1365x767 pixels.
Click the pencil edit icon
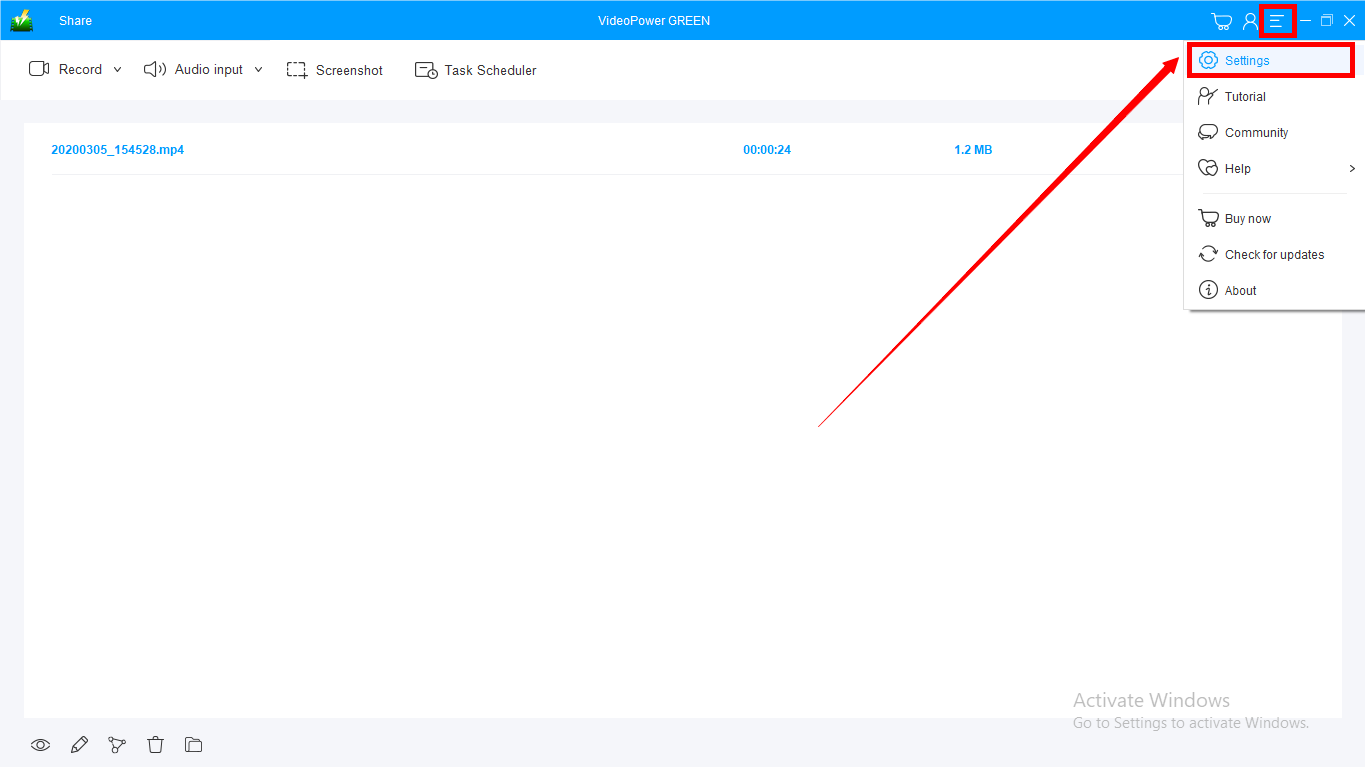[79, 745]
